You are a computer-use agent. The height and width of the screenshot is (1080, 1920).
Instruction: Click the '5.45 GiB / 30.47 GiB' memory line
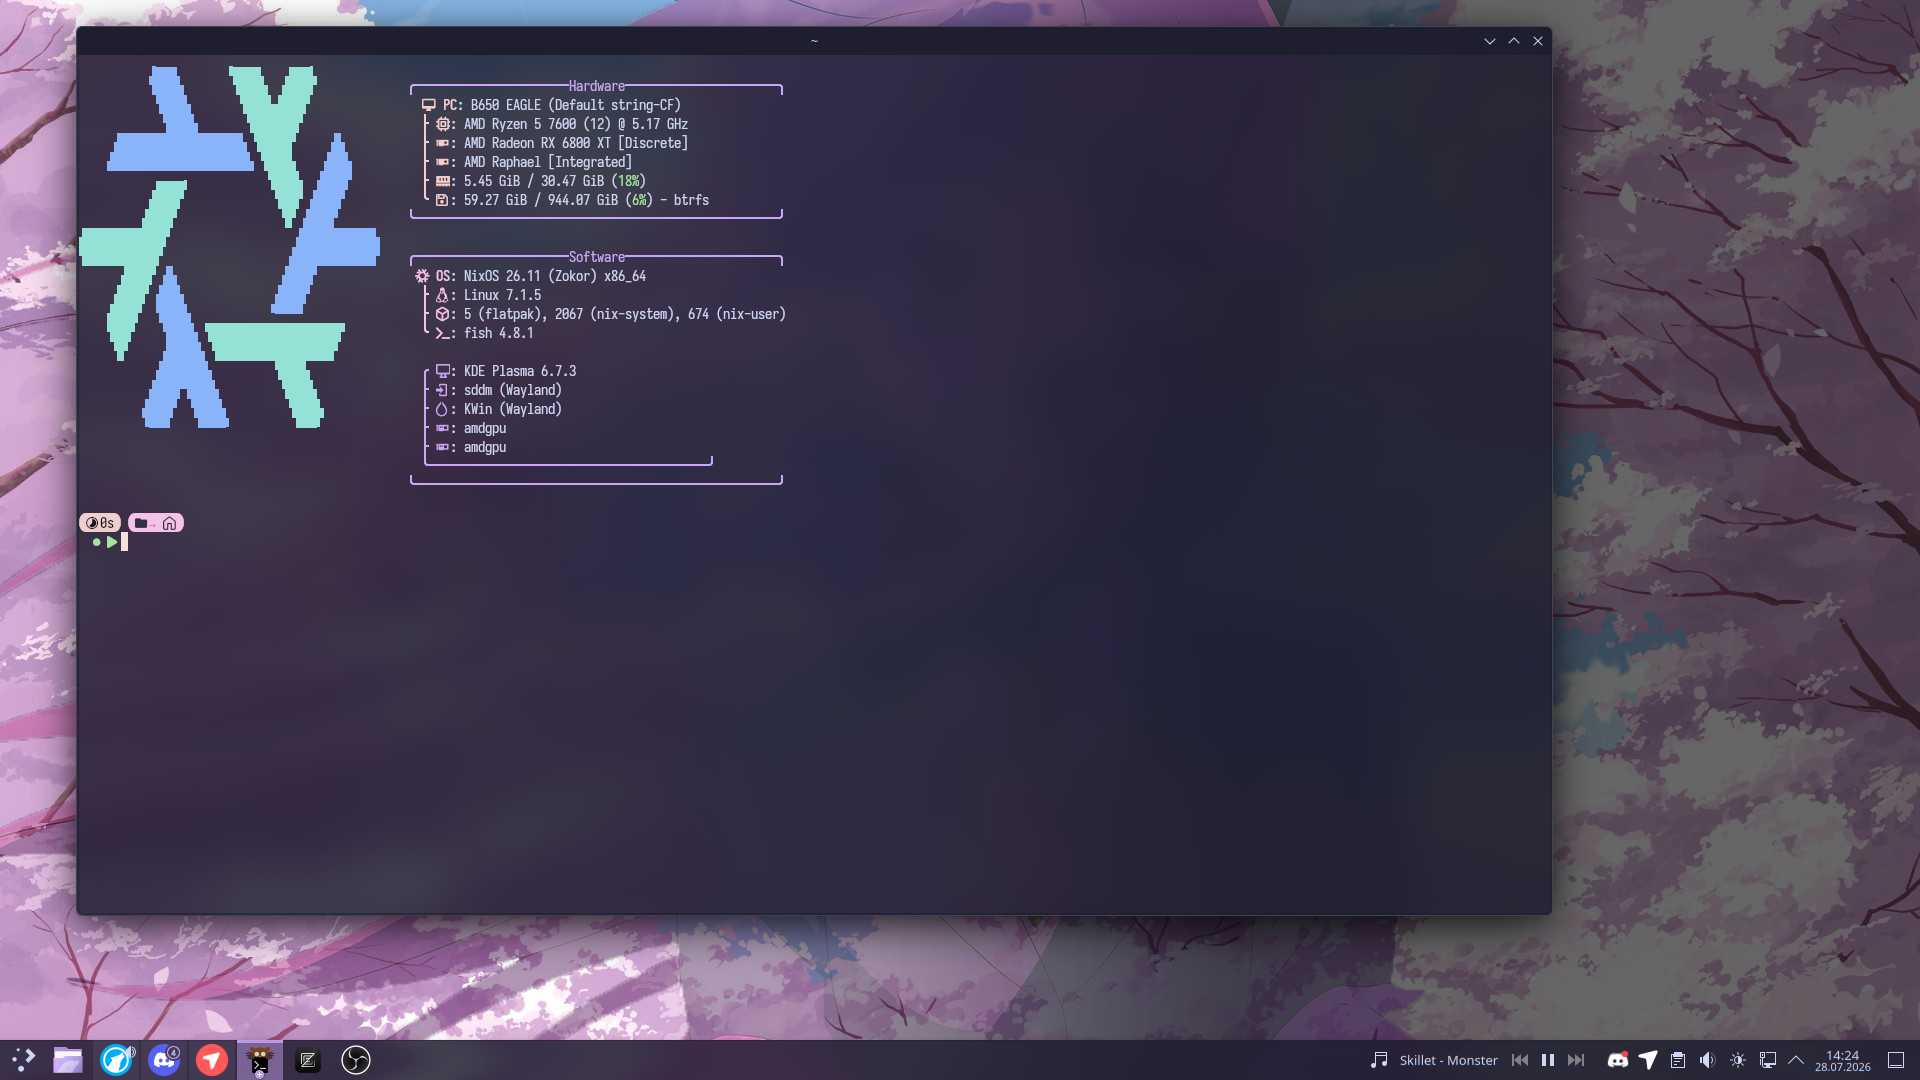tap(541, 181)
